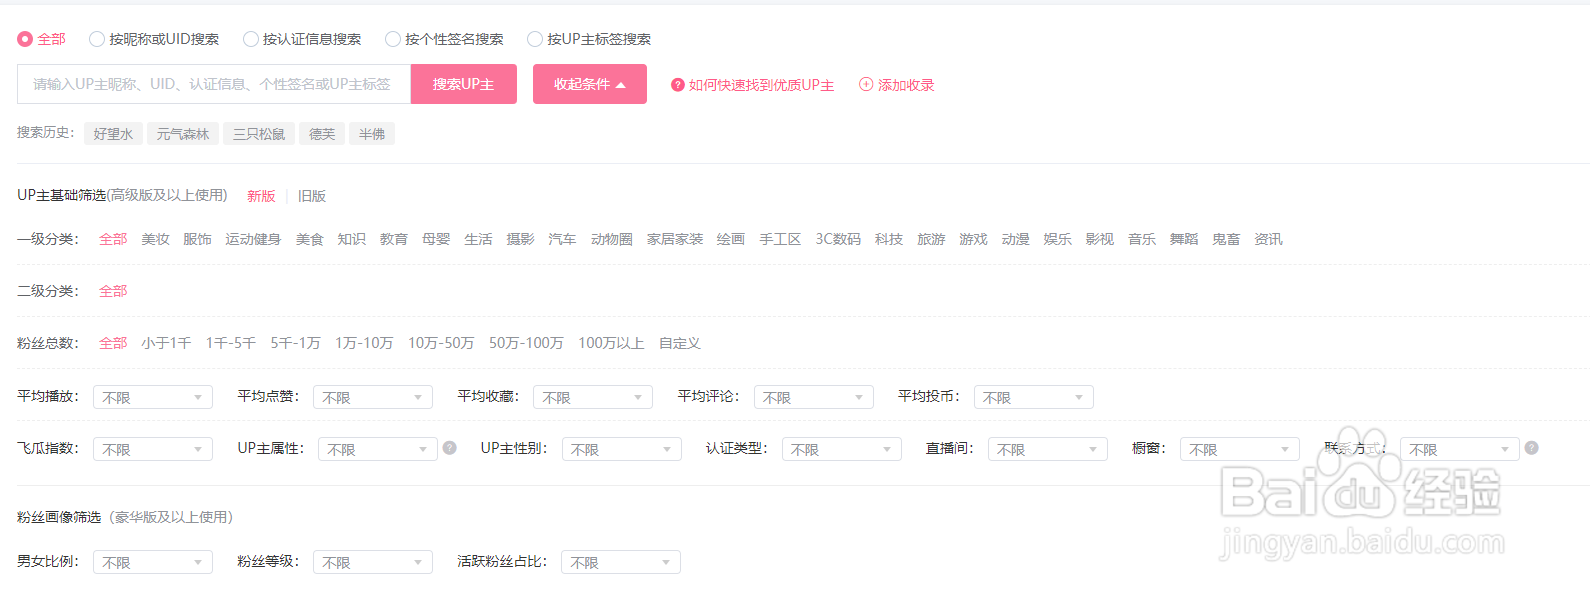Screen dimensions: 1590x596
Task: Select 按认证信息搜索 radio option
Action: (x=251, y=39)
